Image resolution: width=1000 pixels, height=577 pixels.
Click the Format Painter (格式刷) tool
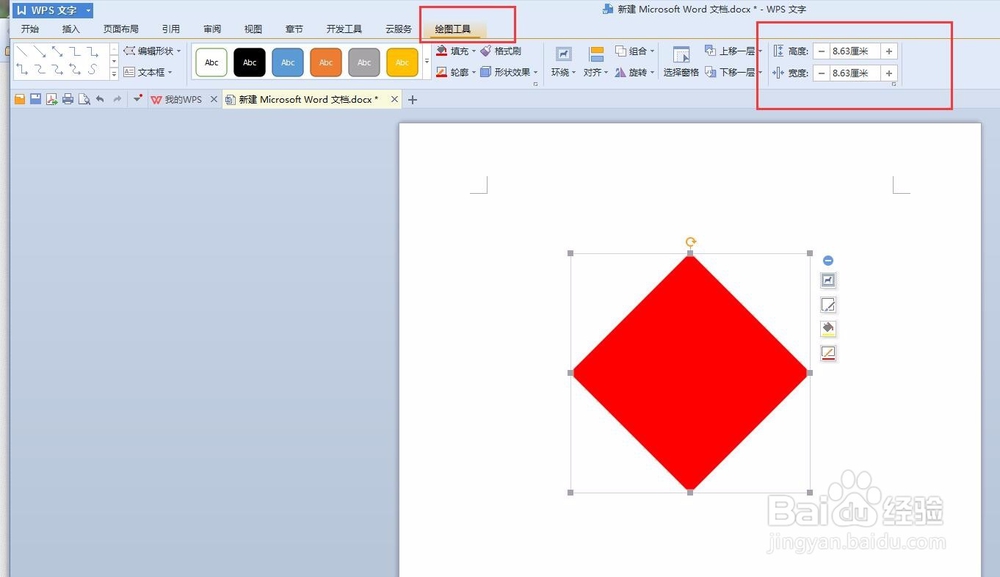(501, 51)
